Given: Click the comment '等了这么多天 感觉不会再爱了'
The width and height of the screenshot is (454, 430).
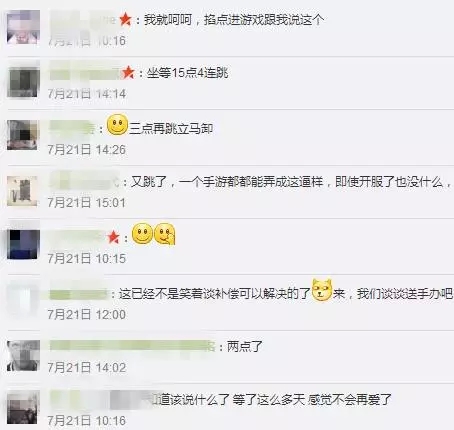Looking at the screenshot, I should tap(312, 399).
